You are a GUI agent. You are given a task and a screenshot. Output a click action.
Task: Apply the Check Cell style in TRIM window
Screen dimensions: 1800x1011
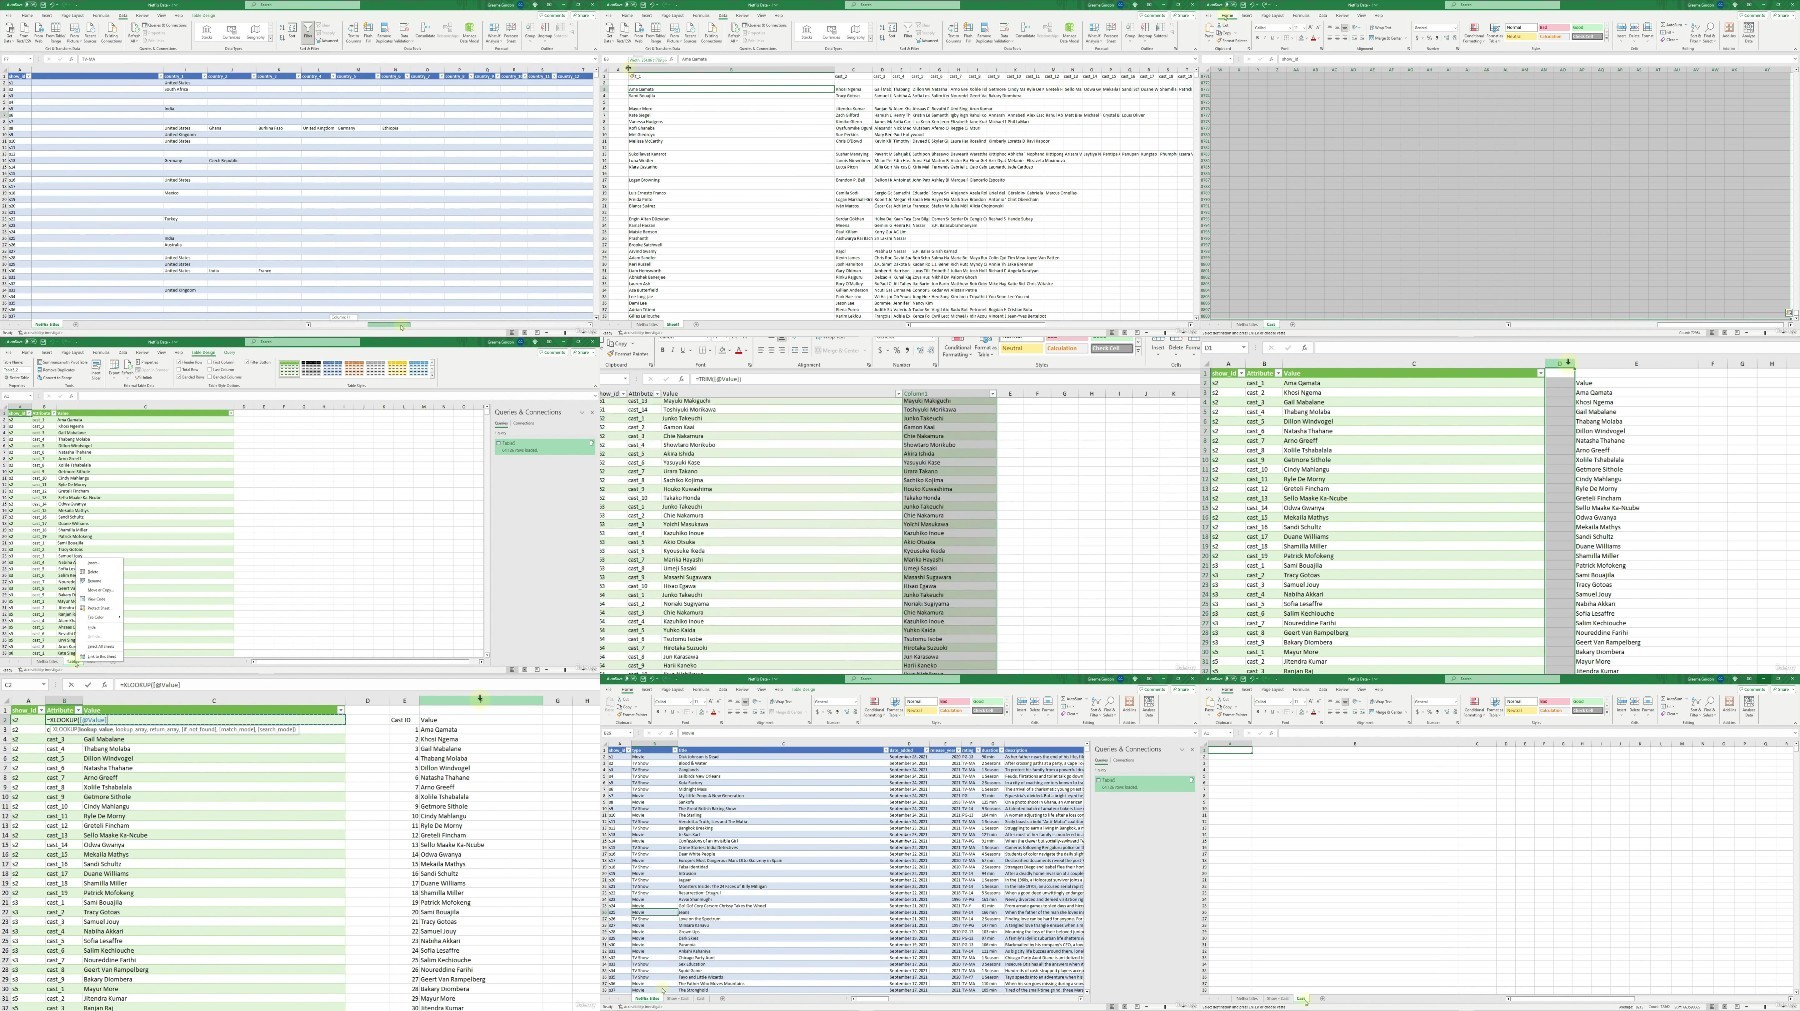1111,348
